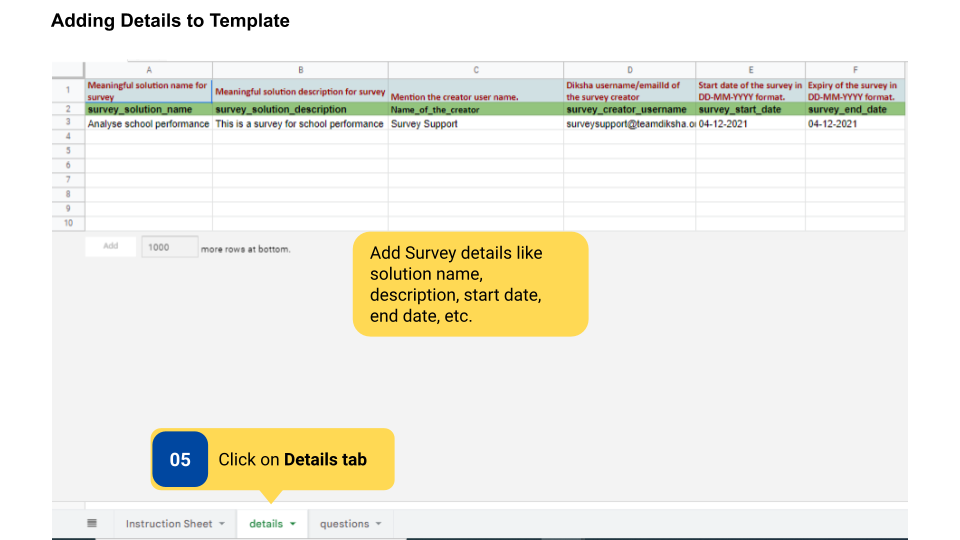This screenshot has width=960, height=540.
Task: Click the select-all corner box of the grid
Action: [x=68, y=70]
